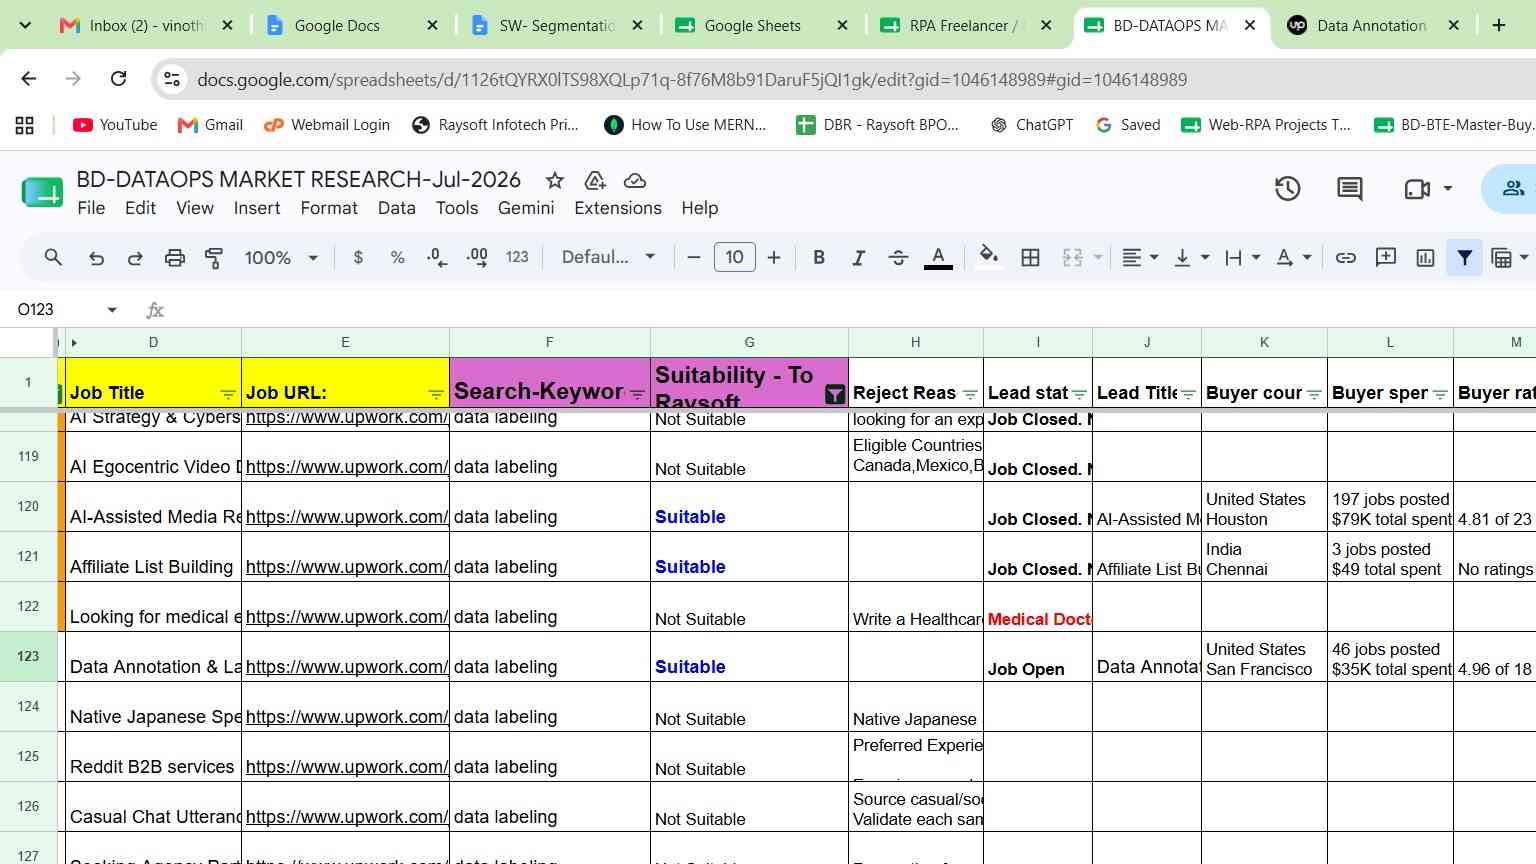This screenshot has width=1536, height=864.
Task: Toggle the filter button in toolbar
Action: (1464, 258)
